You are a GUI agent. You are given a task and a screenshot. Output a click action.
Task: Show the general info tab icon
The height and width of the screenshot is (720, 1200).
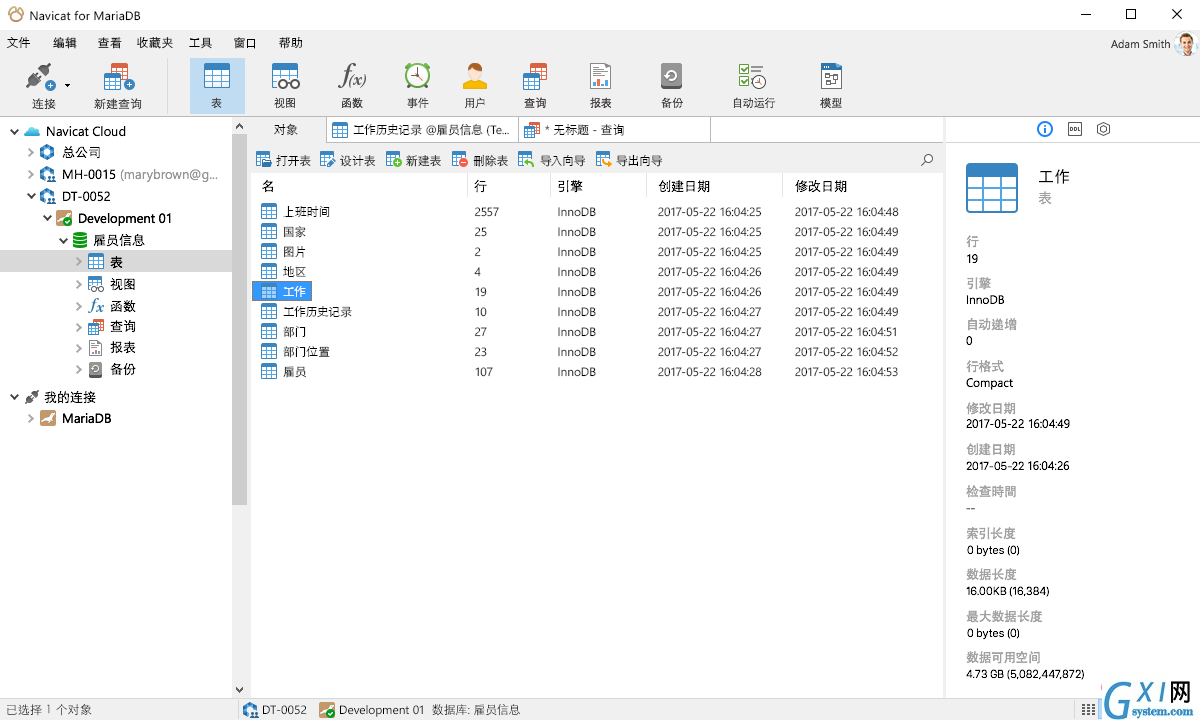pos(1045,129)
